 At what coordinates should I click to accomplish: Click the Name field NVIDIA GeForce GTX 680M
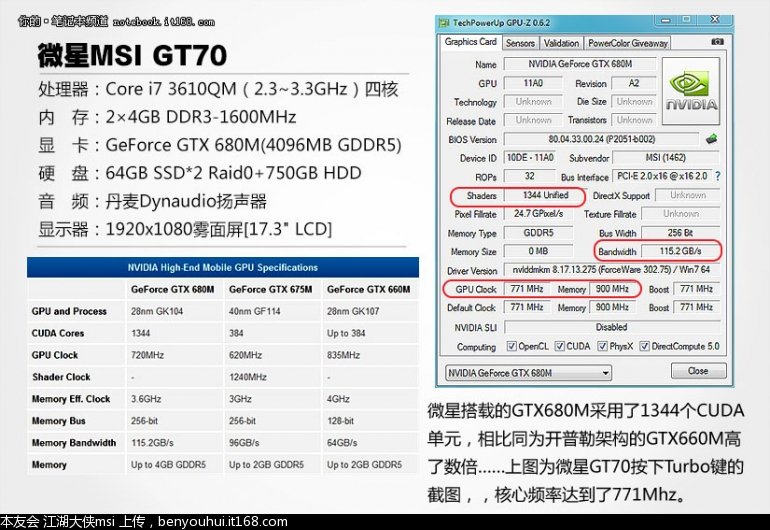(580, 64)
